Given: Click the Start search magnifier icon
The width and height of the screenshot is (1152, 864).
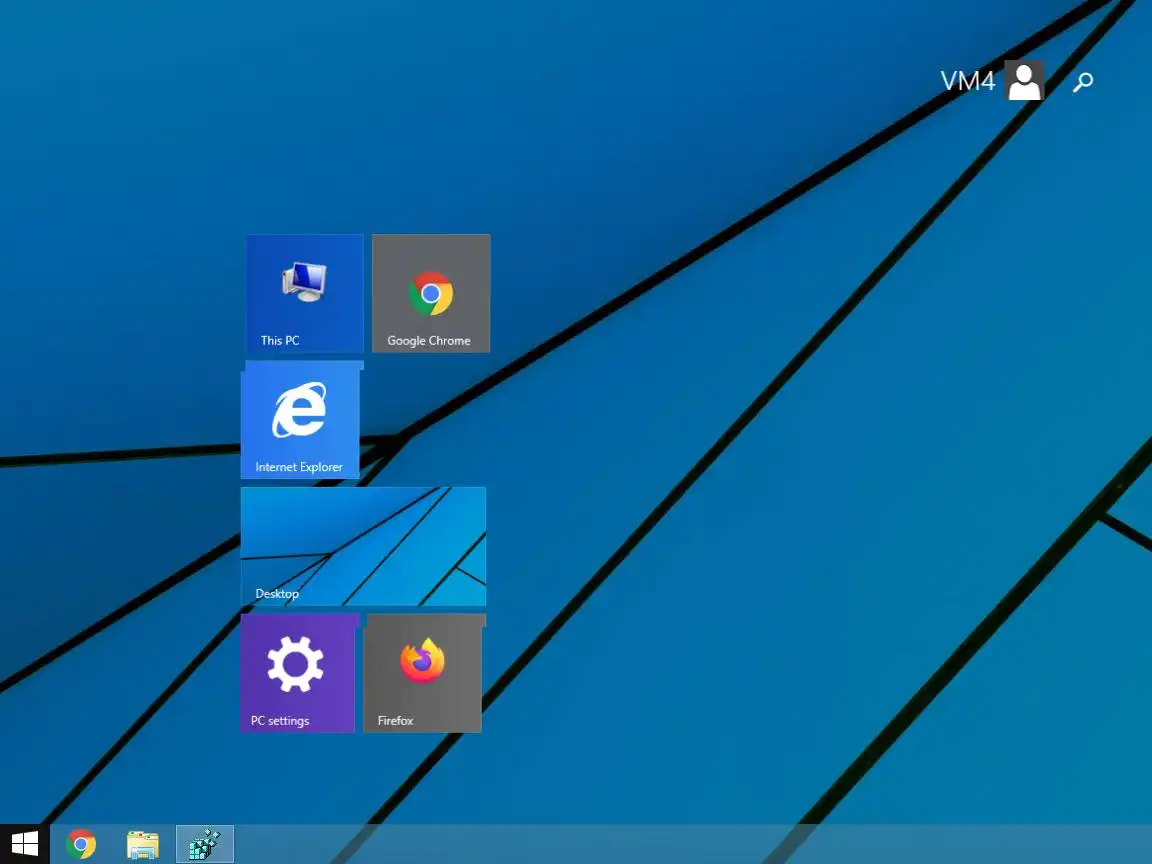Looking at the screenshot, I should point(1083,82).
